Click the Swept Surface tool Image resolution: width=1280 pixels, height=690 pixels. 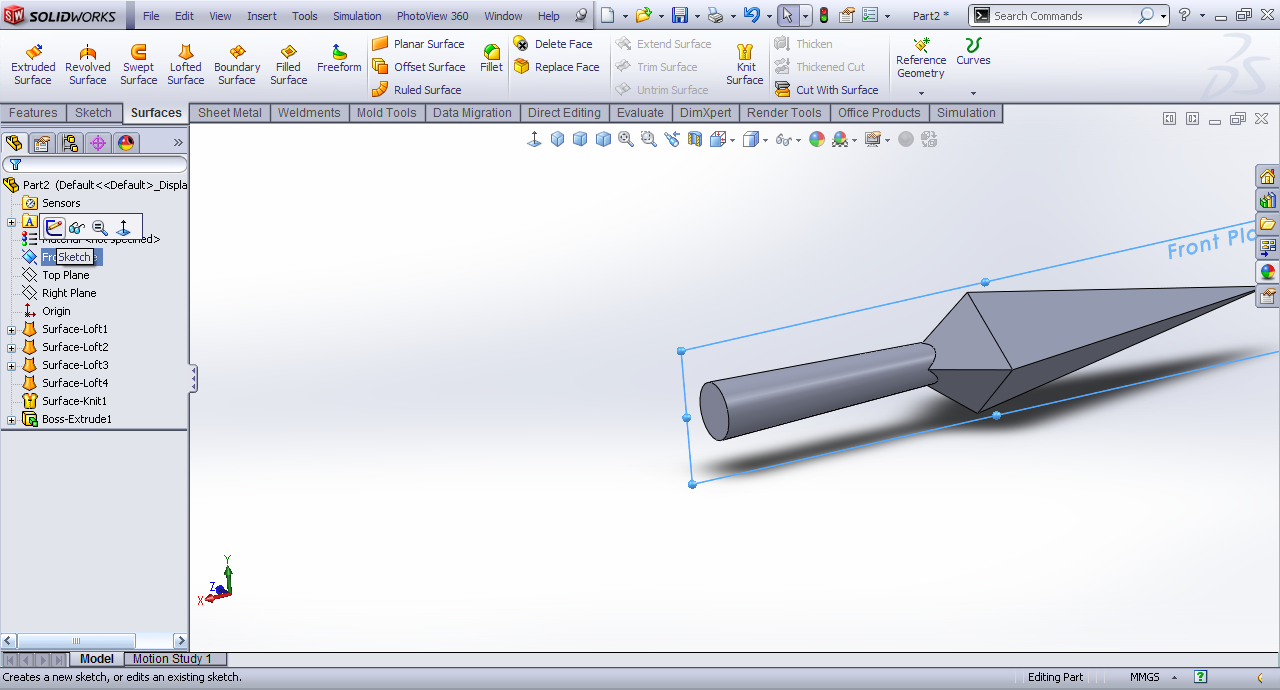coord(138,65)
